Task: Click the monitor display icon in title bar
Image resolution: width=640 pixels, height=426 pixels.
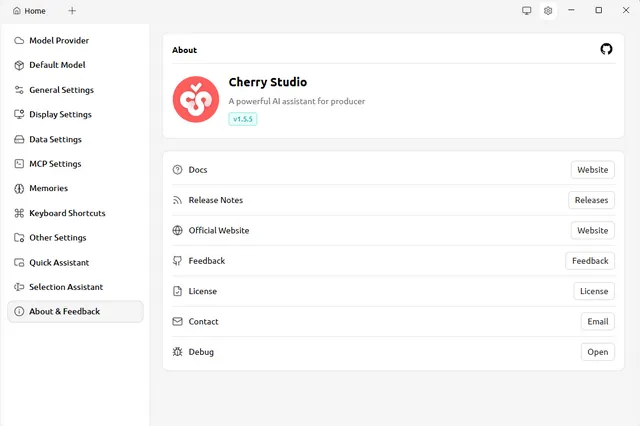Action: tap(527, 11)
